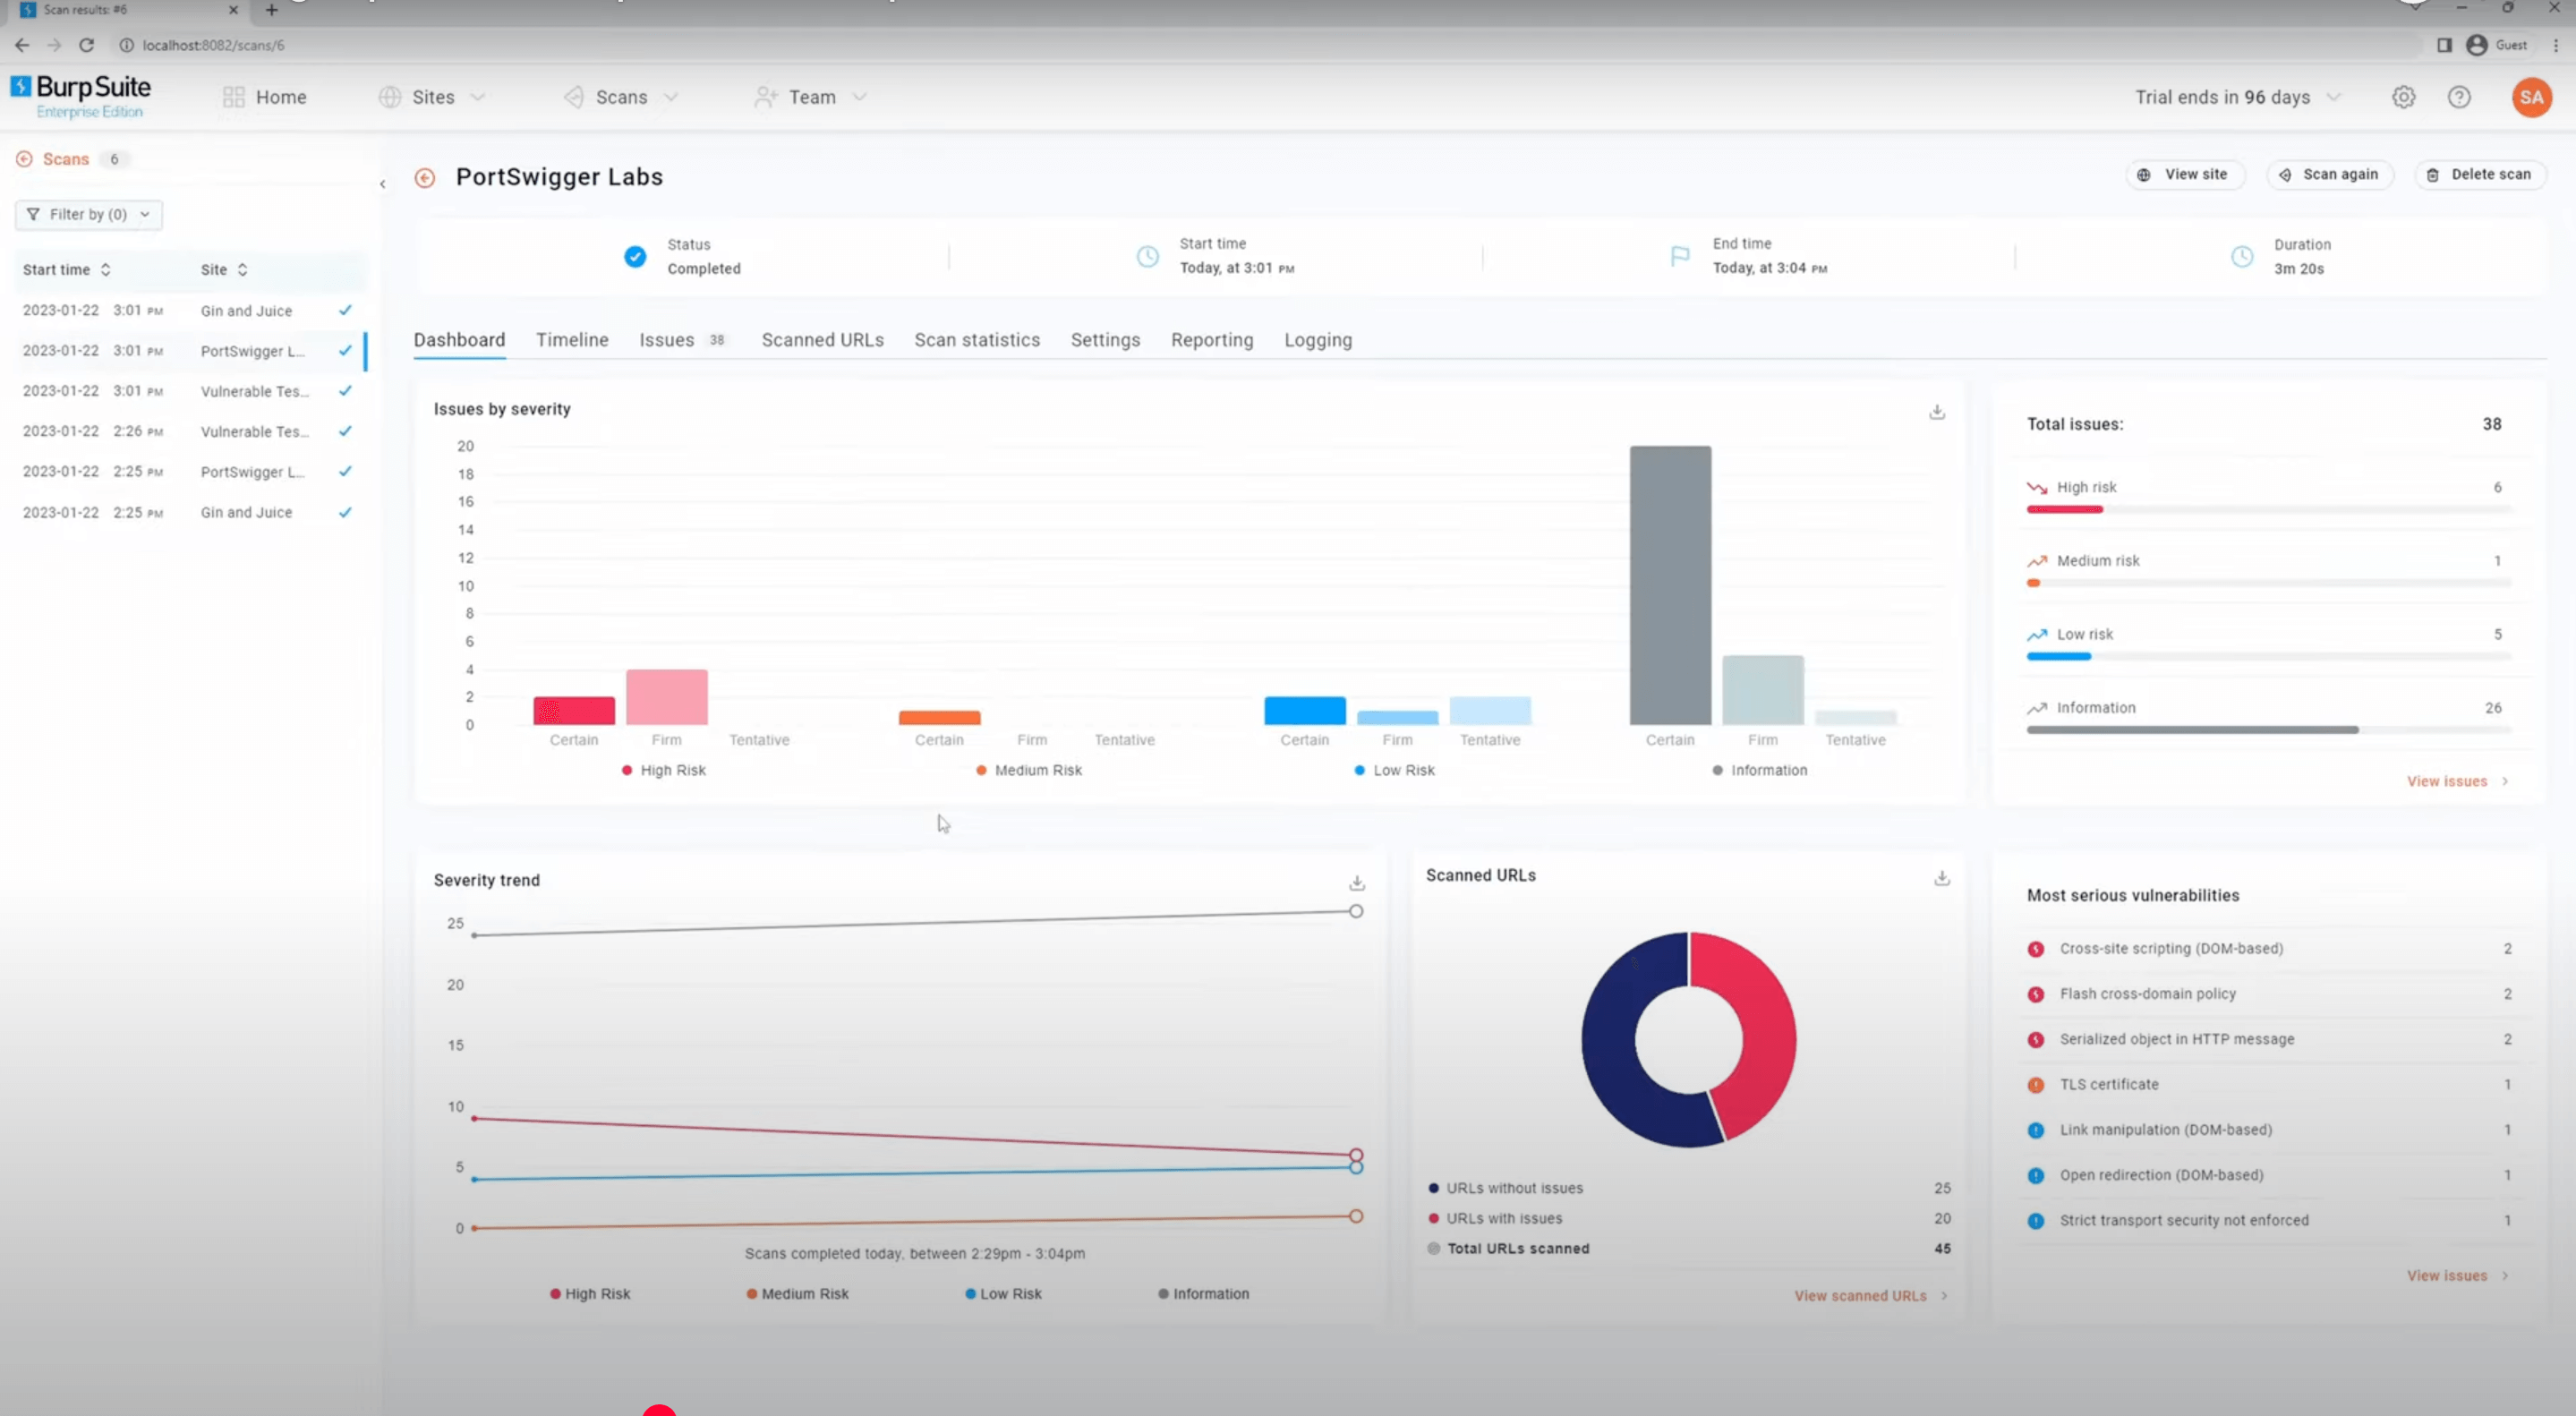Toggle High Risk legend in severity bar chart
Image resolution: width=2576 pixels, height=1416 pixels.
[x=664, y=771]
